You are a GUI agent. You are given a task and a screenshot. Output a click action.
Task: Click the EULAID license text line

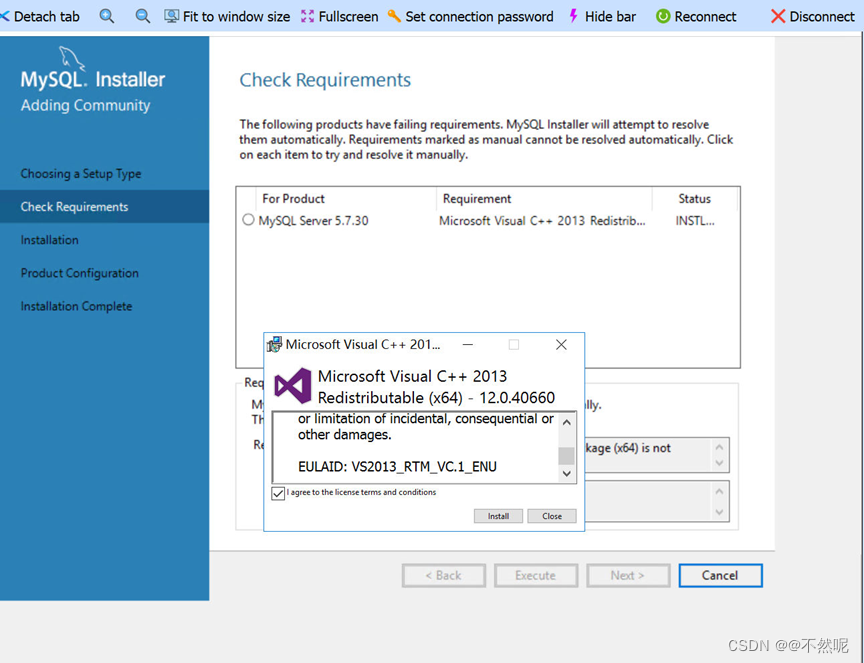[x=397, y=467]
